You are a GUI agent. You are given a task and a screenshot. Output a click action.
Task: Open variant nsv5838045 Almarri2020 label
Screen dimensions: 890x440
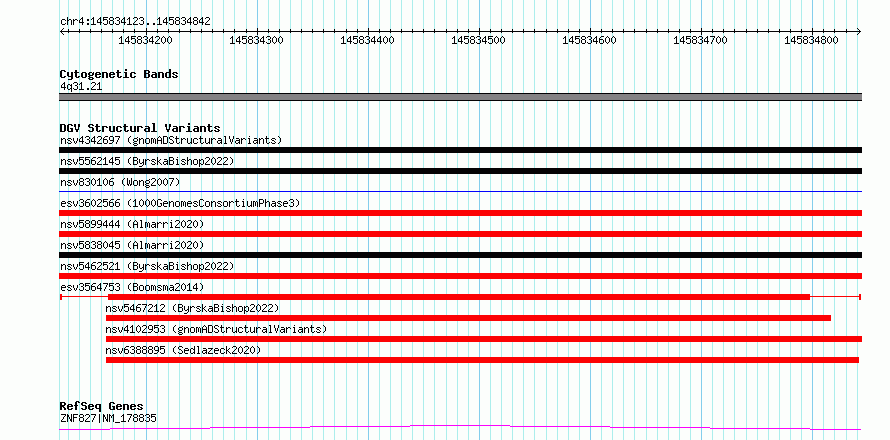point(132,245)
